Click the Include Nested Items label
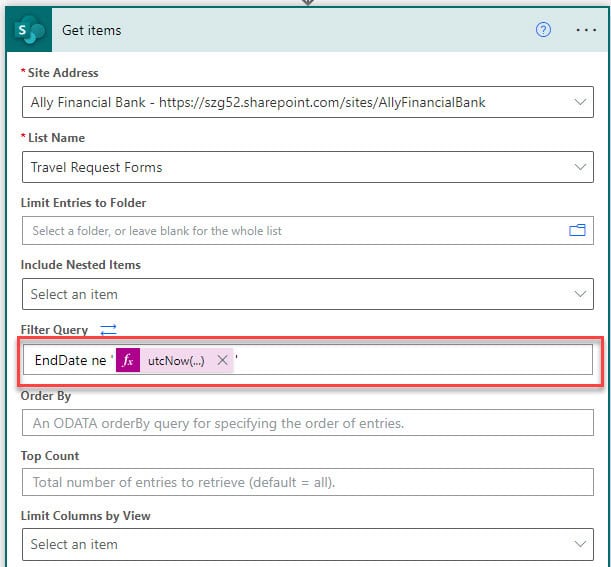This screenshot has height=567, width=611. (81, 265)
